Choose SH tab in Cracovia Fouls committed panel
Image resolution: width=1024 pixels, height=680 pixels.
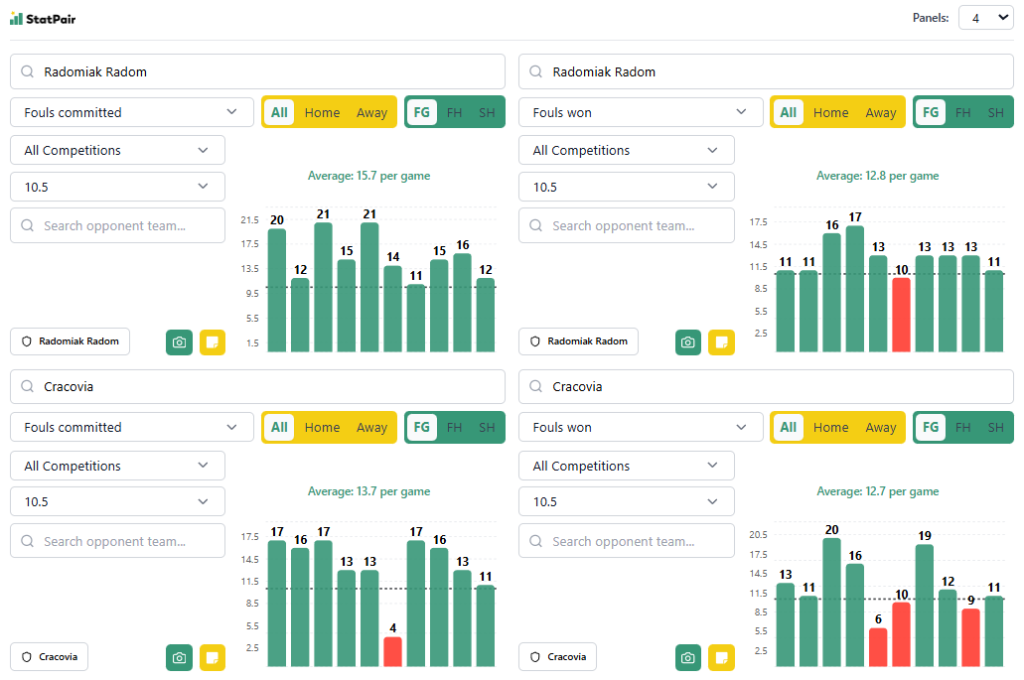[x=487, y=428]
